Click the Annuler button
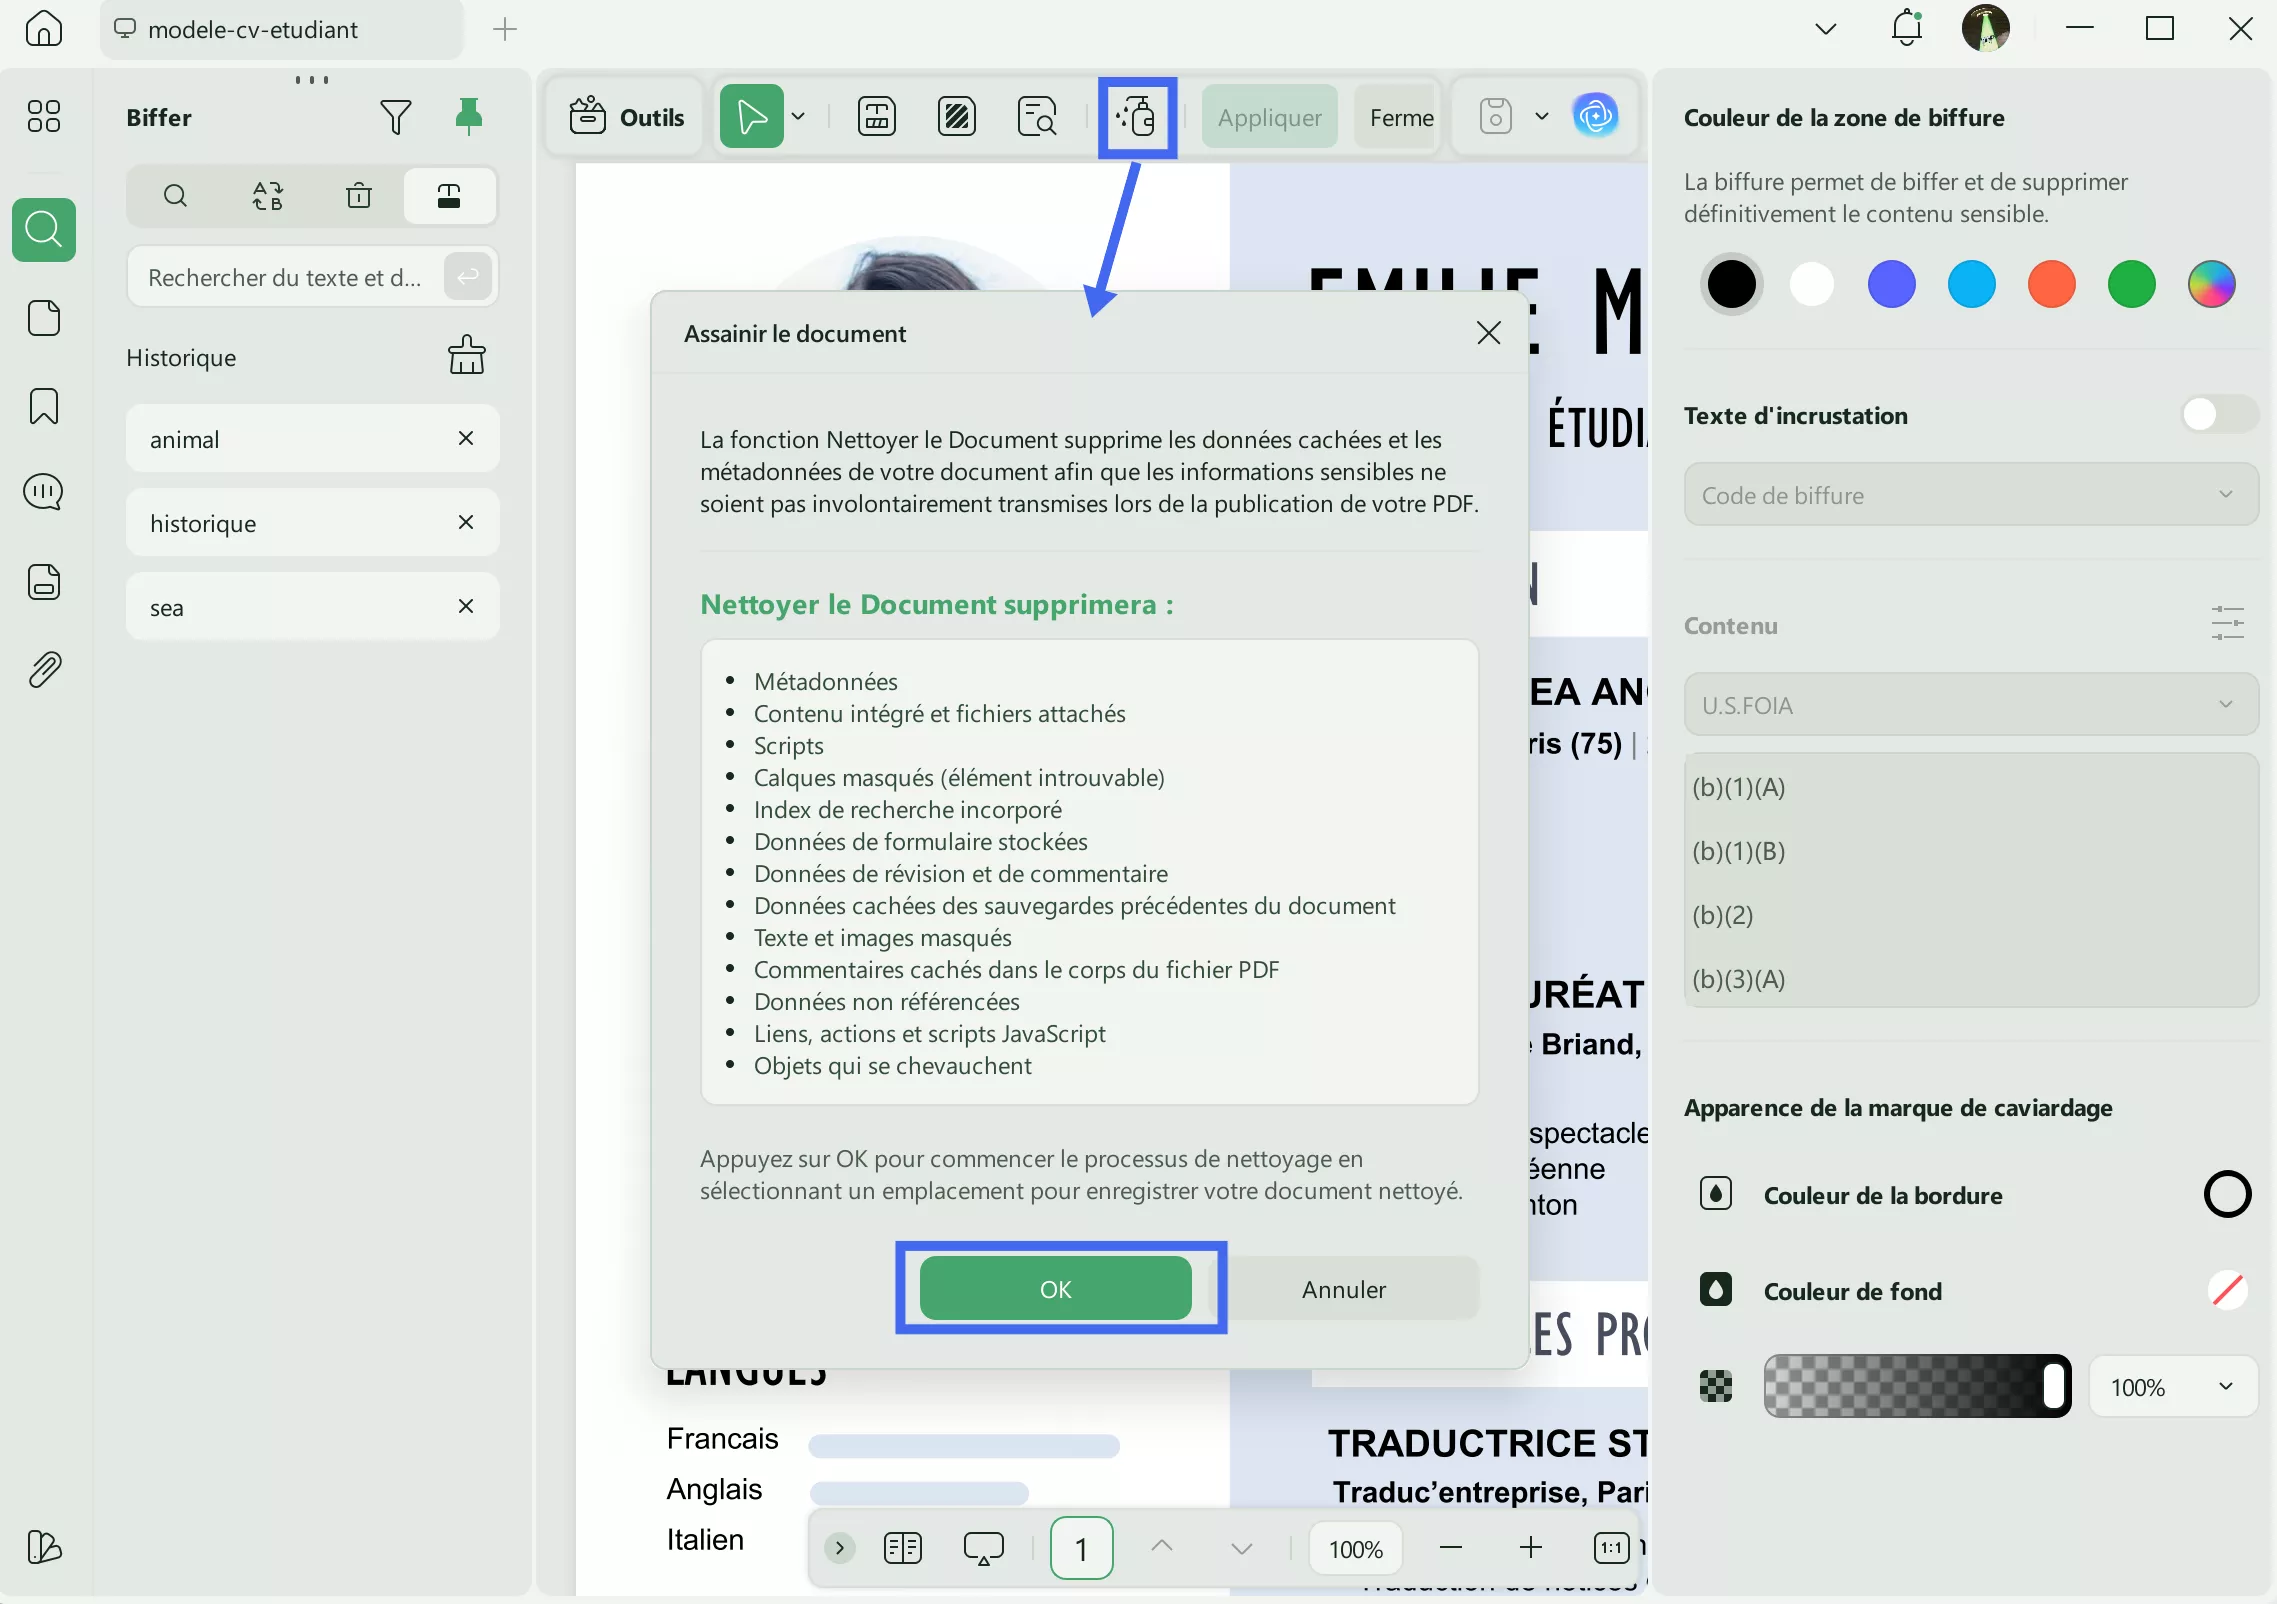Image resolution: width=2277 pixels, height=1604 pixels. [x=1343, y=1289]
